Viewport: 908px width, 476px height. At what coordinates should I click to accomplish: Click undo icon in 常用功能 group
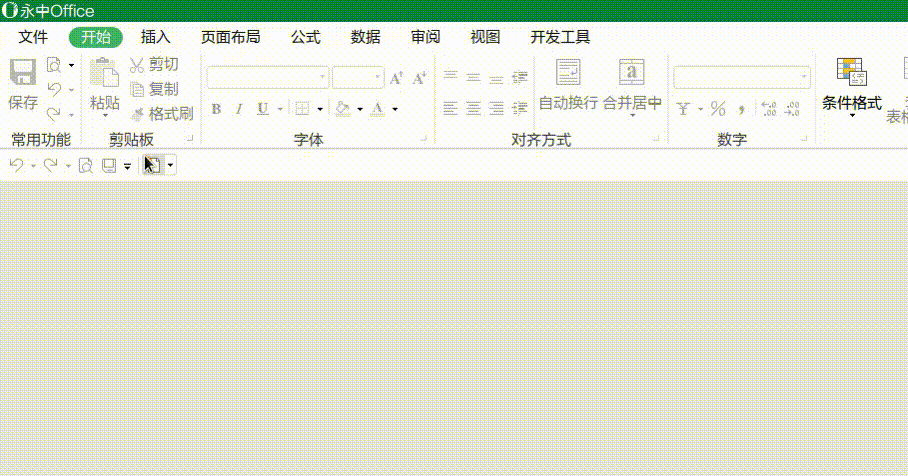pyautogui.click(x=54, y=89)
